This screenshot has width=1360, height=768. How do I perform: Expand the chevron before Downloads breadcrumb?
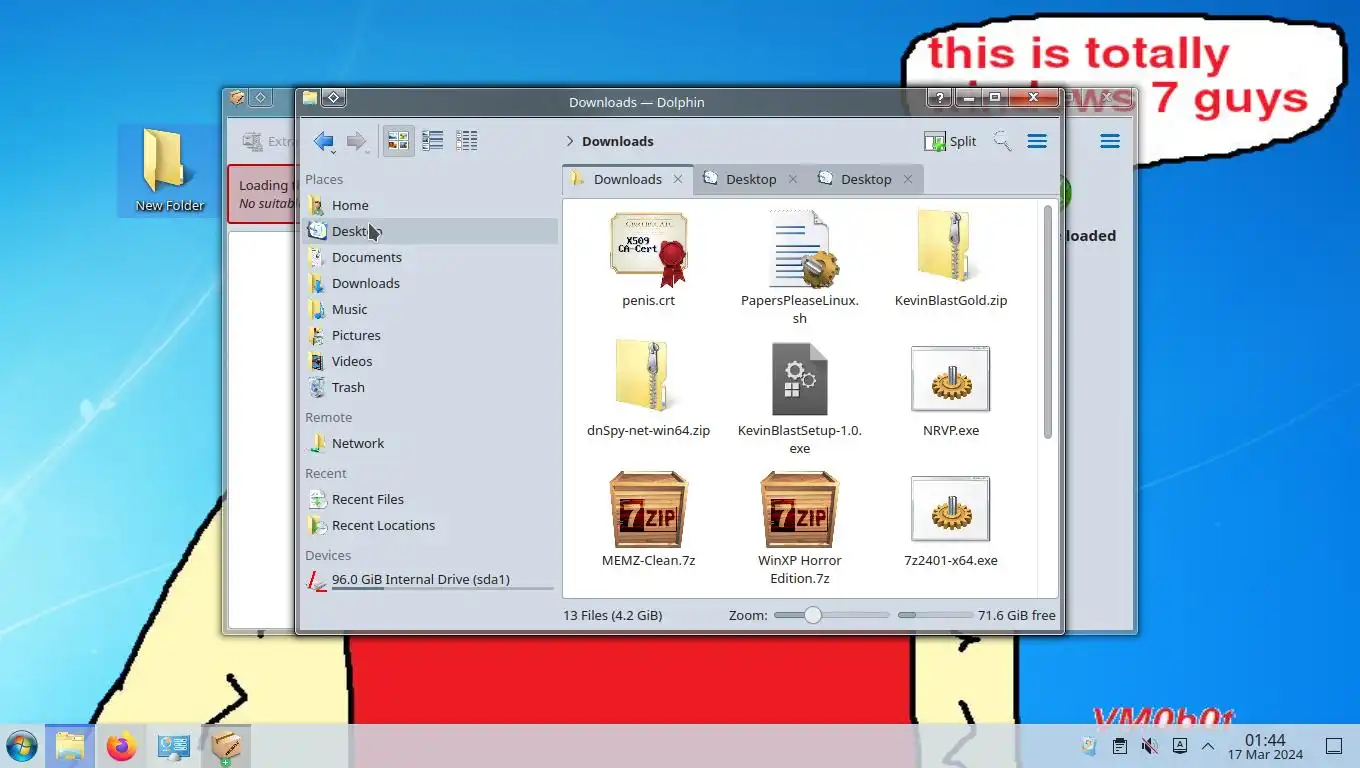pos(570,142)
